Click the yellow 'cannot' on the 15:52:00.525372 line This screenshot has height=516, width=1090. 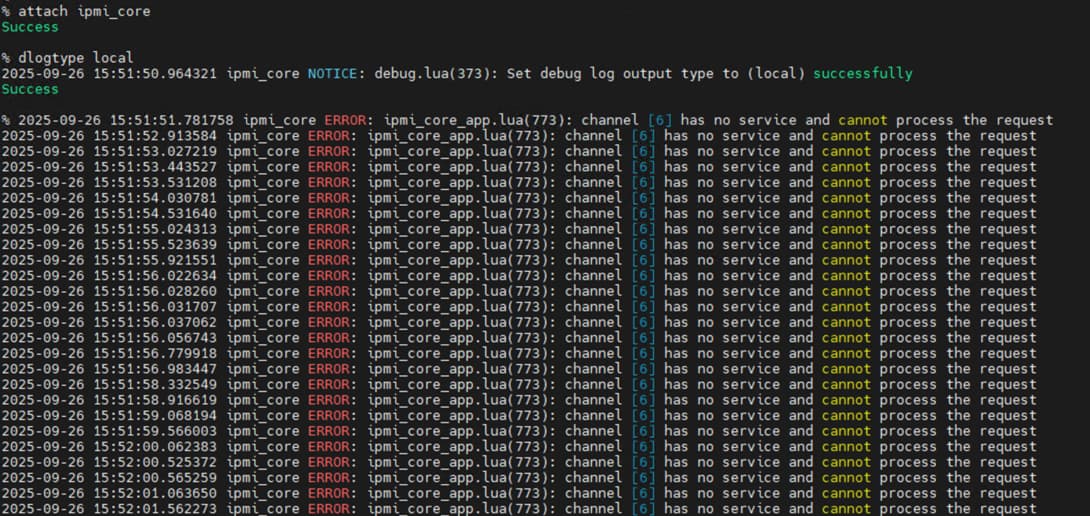[846, 462]
